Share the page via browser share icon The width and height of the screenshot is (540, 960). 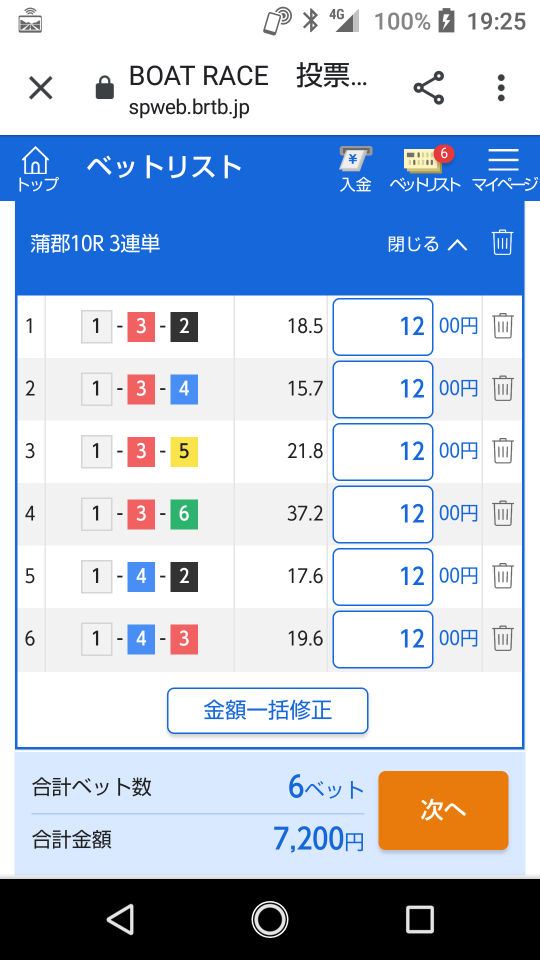pos(429,88)
